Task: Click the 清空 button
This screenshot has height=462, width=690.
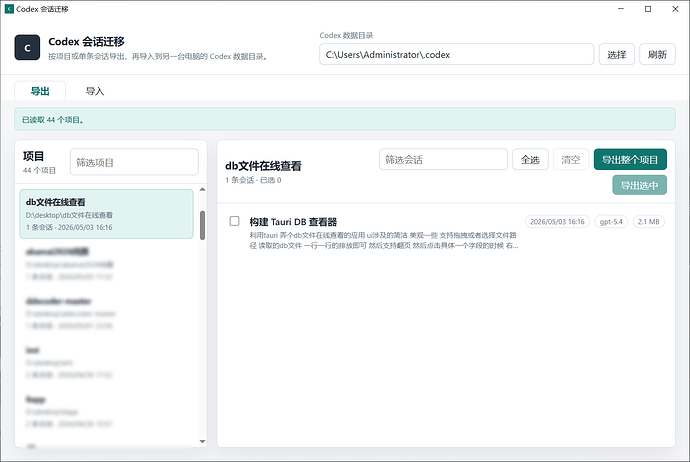Action: (x=571, y=160)
